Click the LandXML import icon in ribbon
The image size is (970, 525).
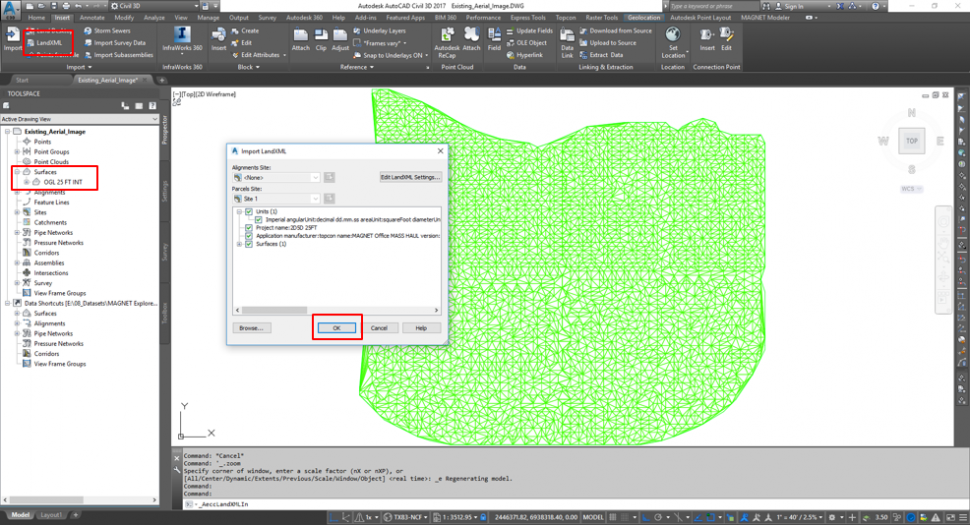(46, 43)
